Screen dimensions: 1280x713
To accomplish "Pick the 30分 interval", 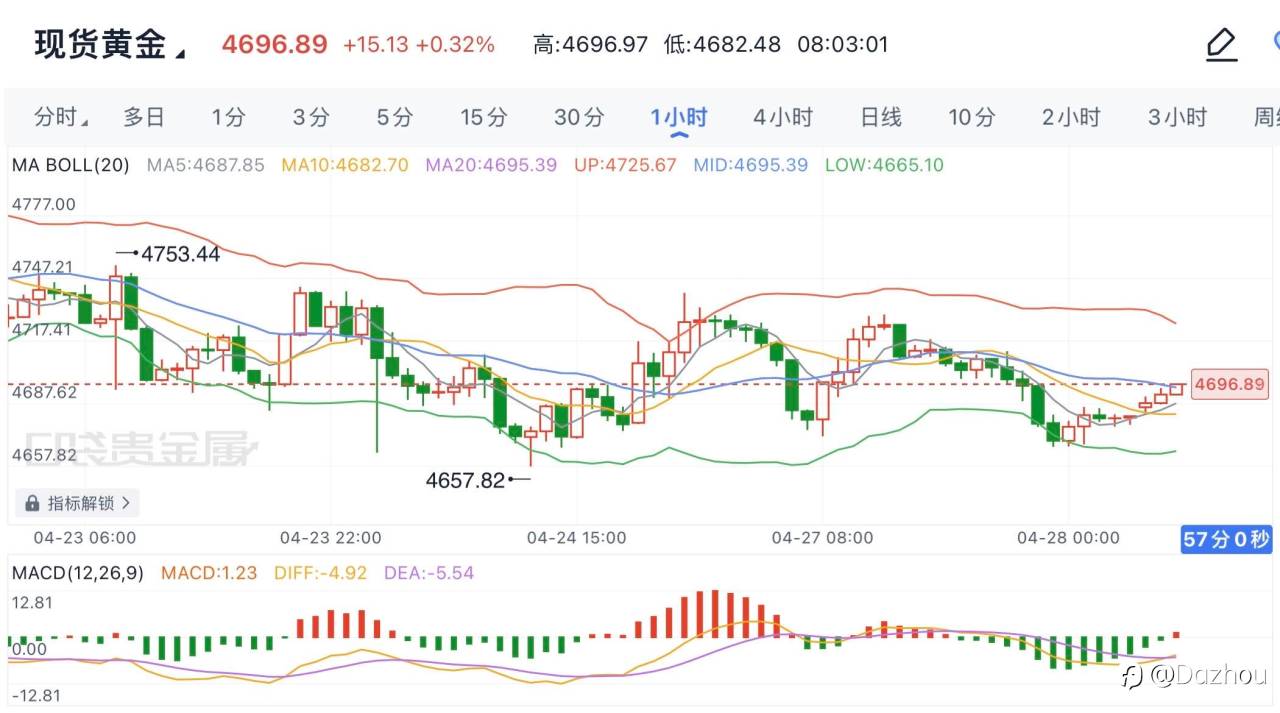I will point(579,117).
